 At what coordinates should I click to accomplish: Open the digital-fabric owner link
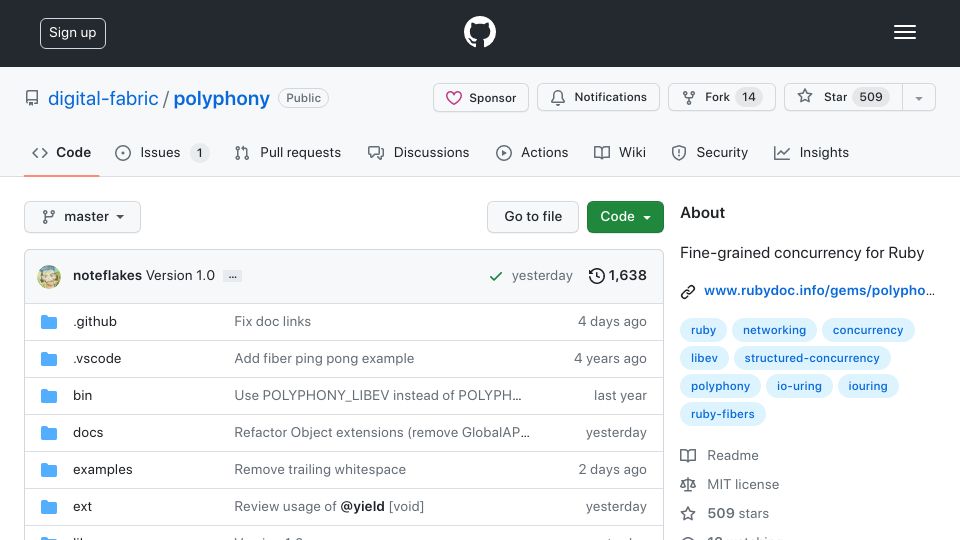point(103,99)
